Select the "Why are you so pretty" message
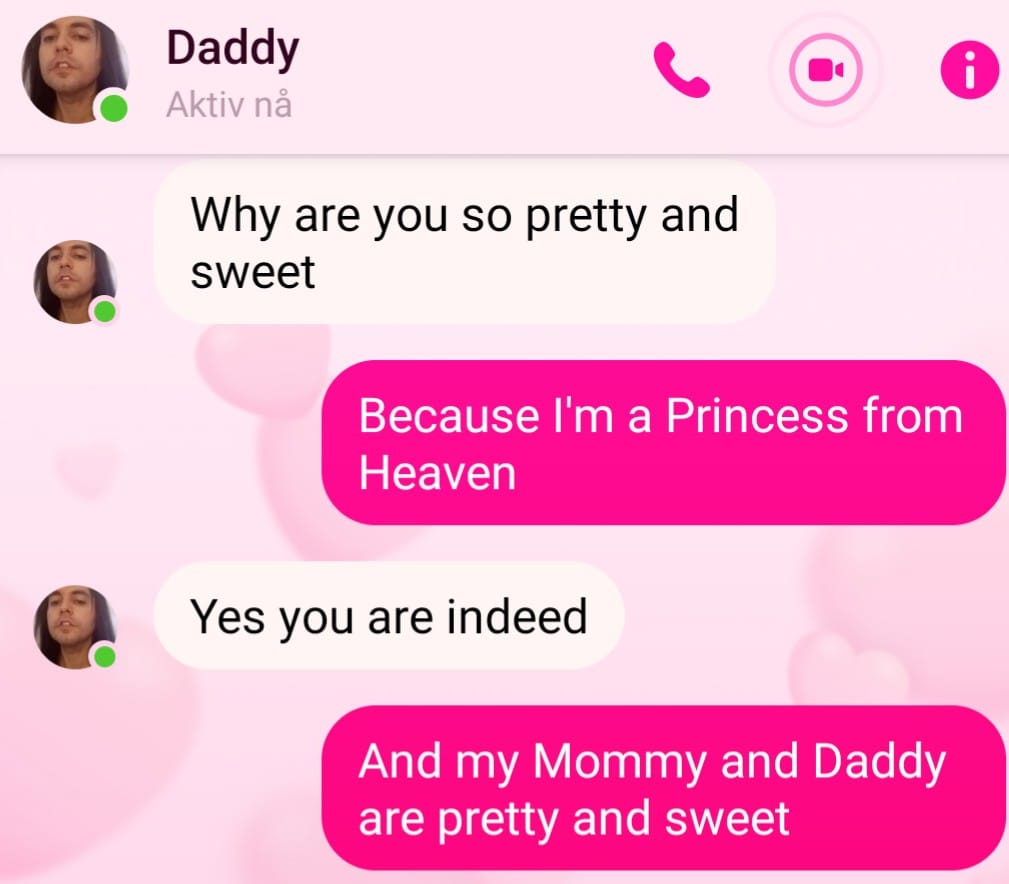 point(465,242)
